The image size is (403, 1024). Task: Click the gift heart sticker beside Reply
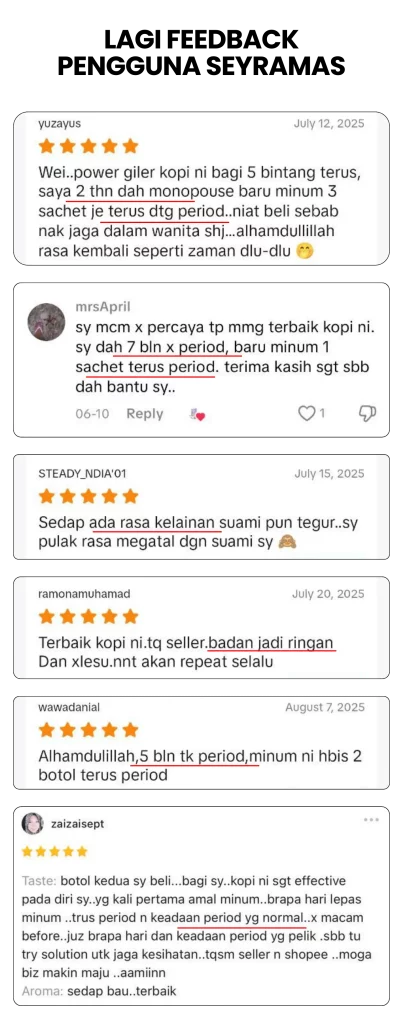(197, 414)
